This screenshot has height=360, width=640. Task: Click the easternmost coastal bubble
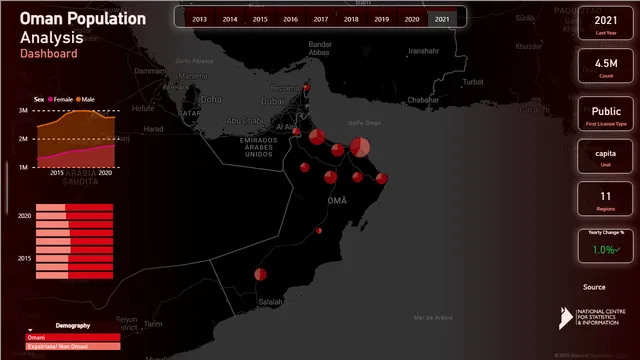point(382,178)
